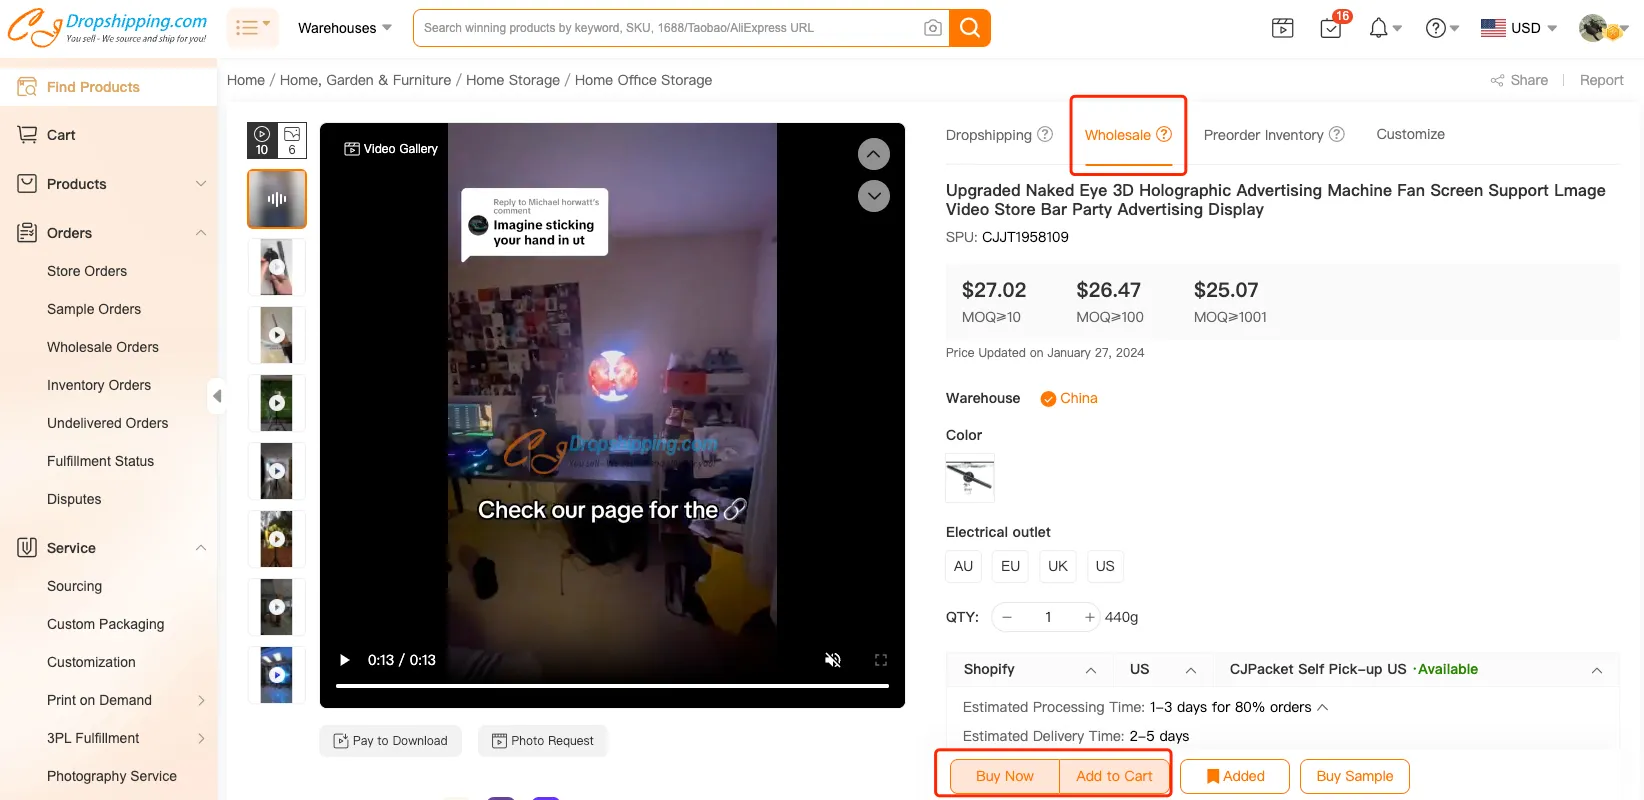Click the camera image search icon
Image resolution: width=1644 pixels, height=800 pixels.
point(932,28)
